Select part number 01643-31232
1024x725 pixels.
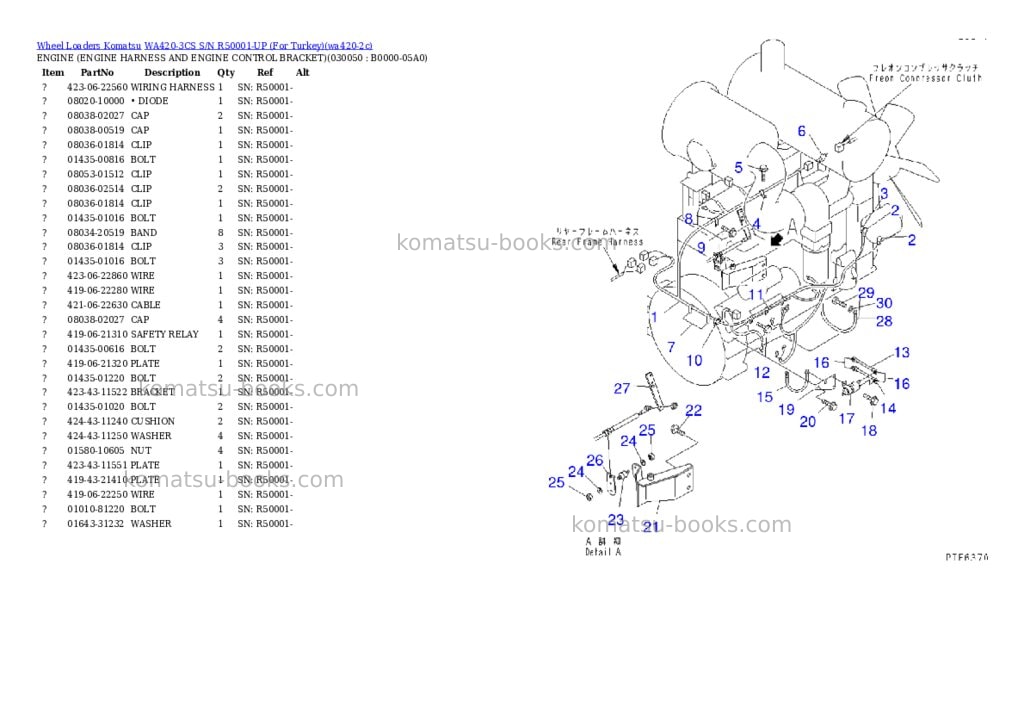pyautogui.click(x=95, y=524)
